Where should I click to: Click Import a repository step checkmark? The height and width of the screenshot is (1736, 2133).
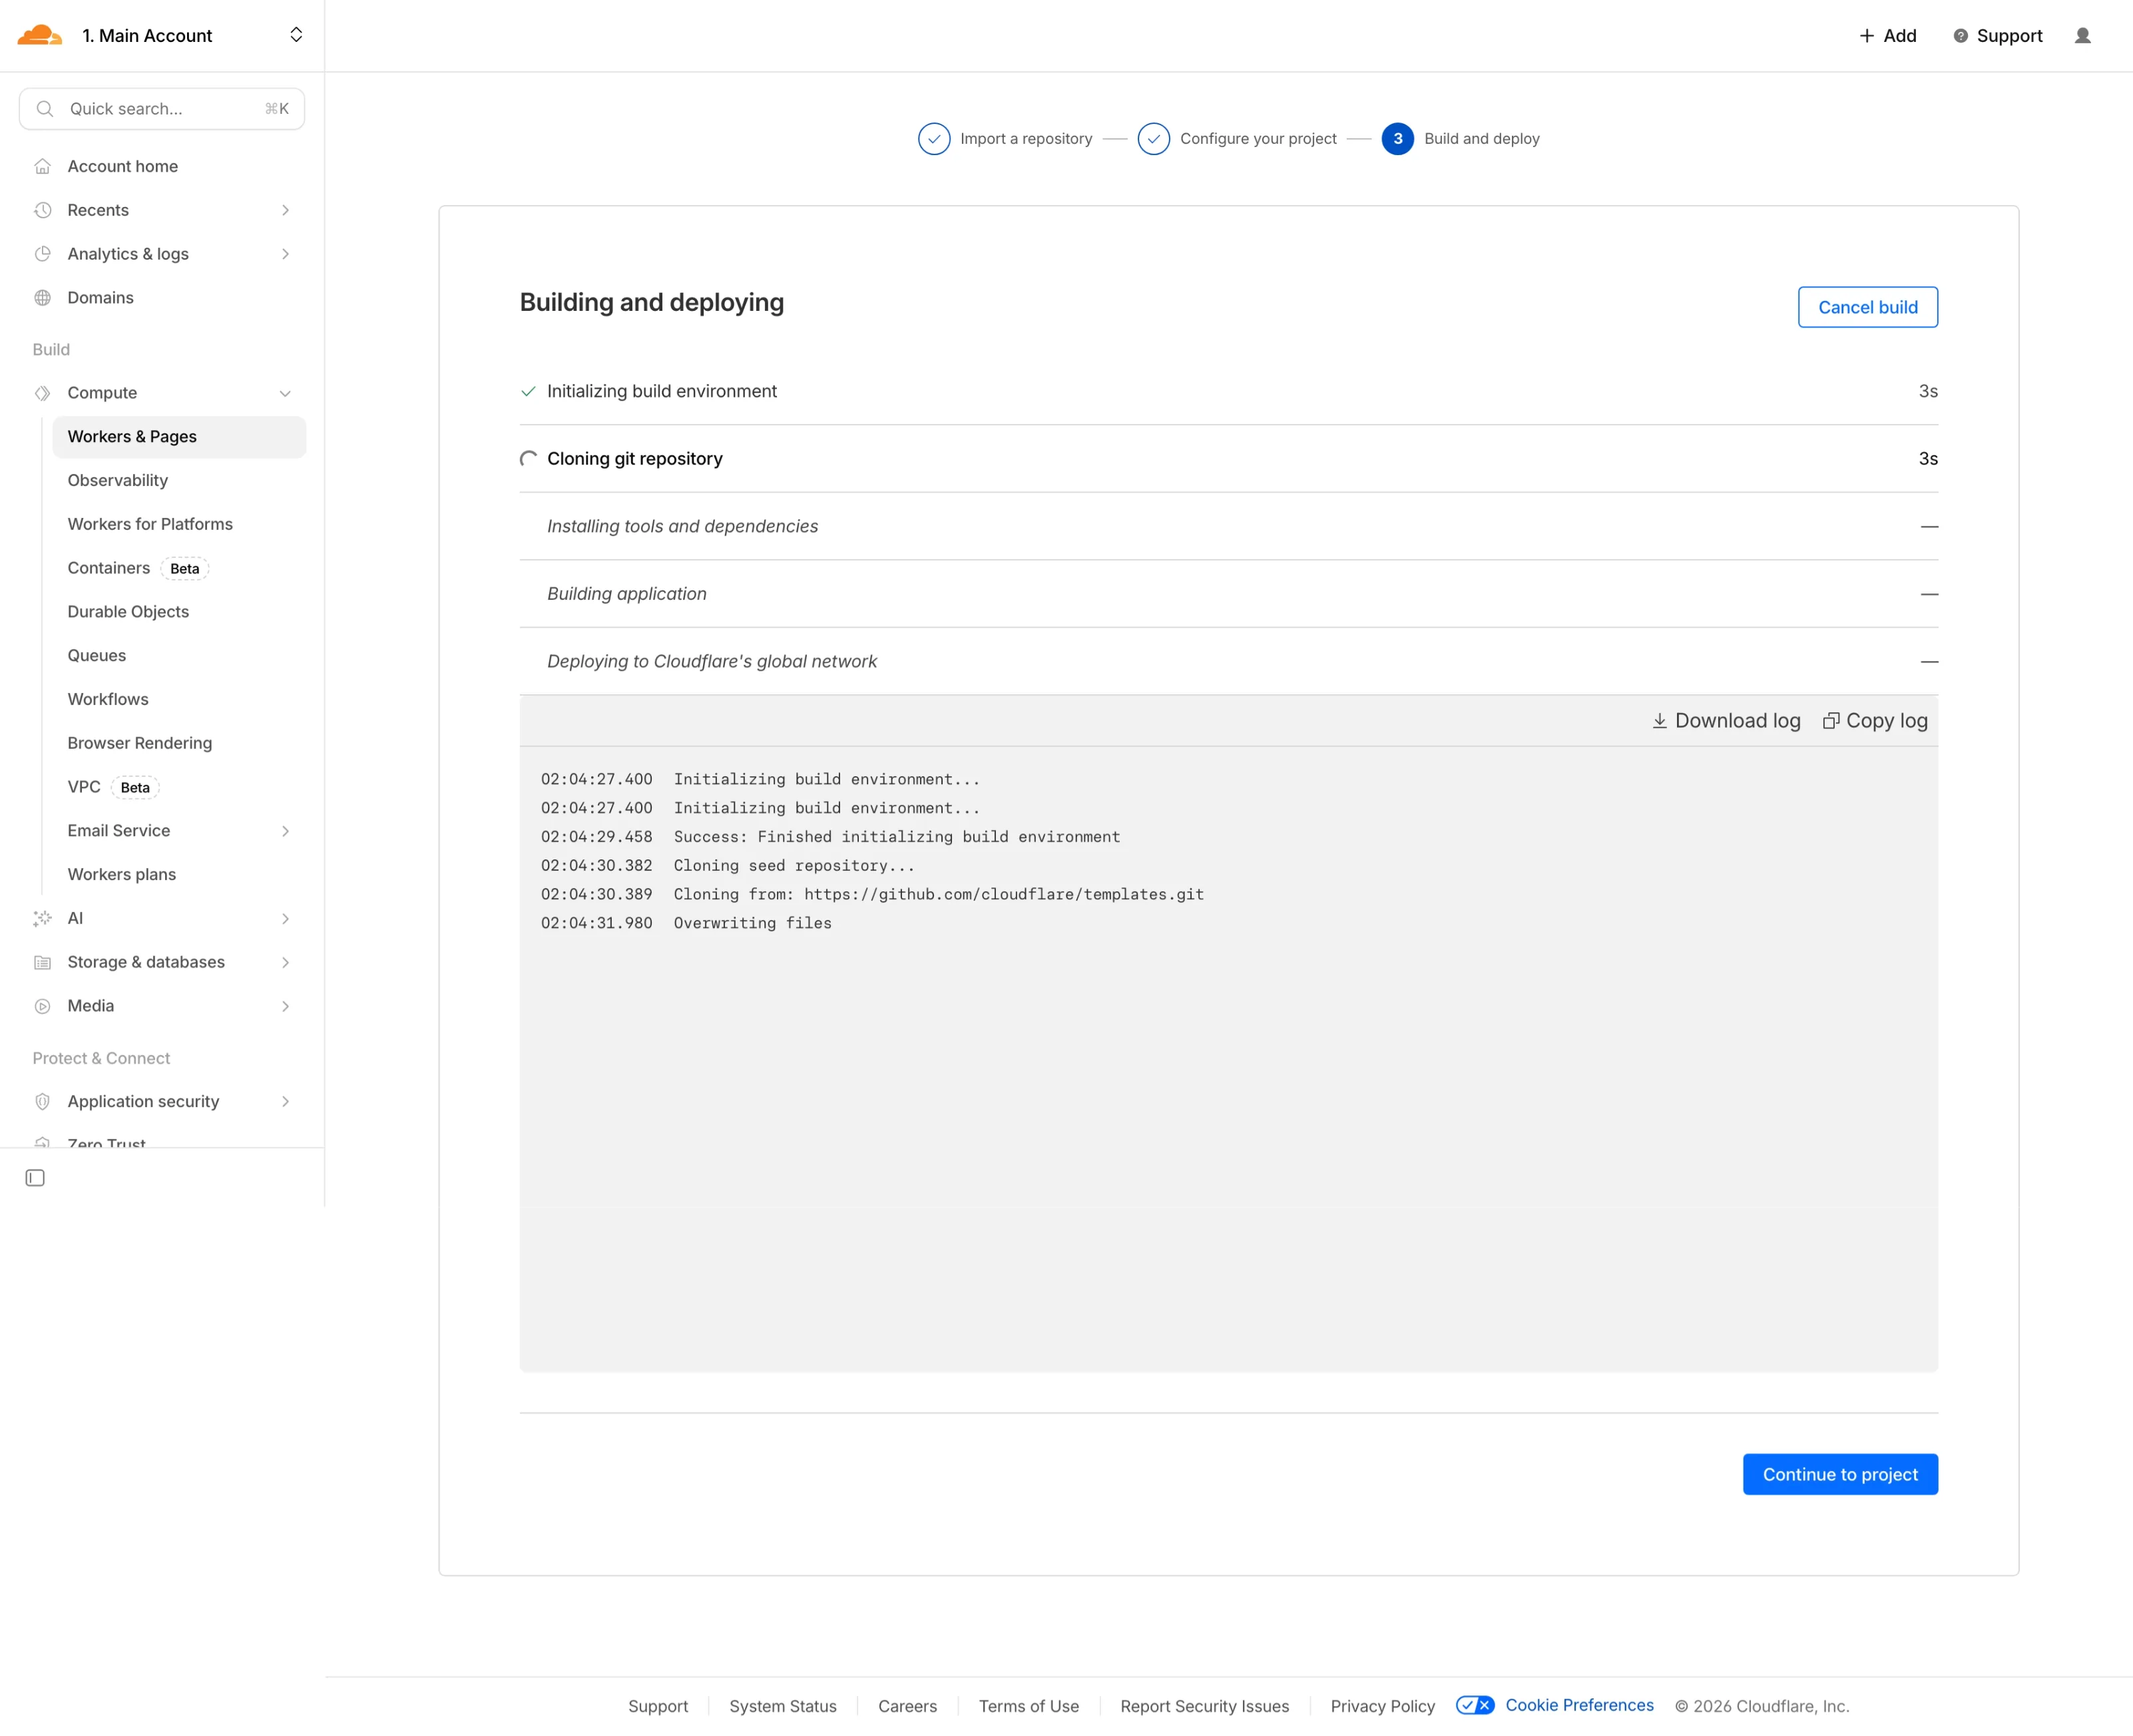[934, 139]
